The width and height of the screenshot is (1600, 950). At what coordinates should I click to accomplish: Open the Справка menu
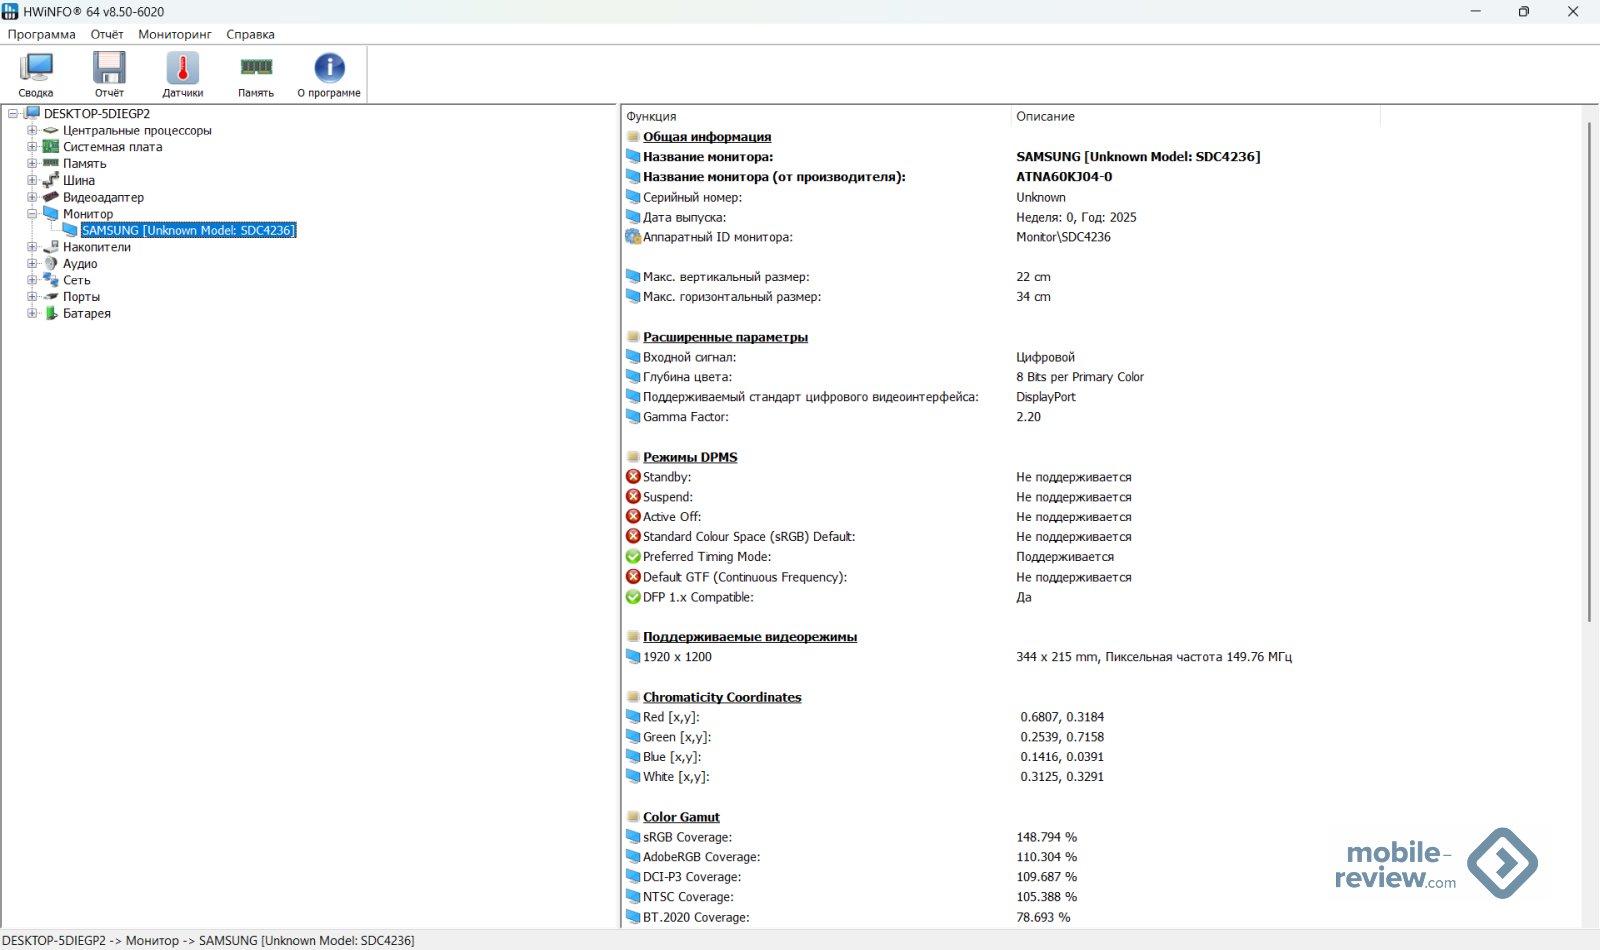coord(250,34)
